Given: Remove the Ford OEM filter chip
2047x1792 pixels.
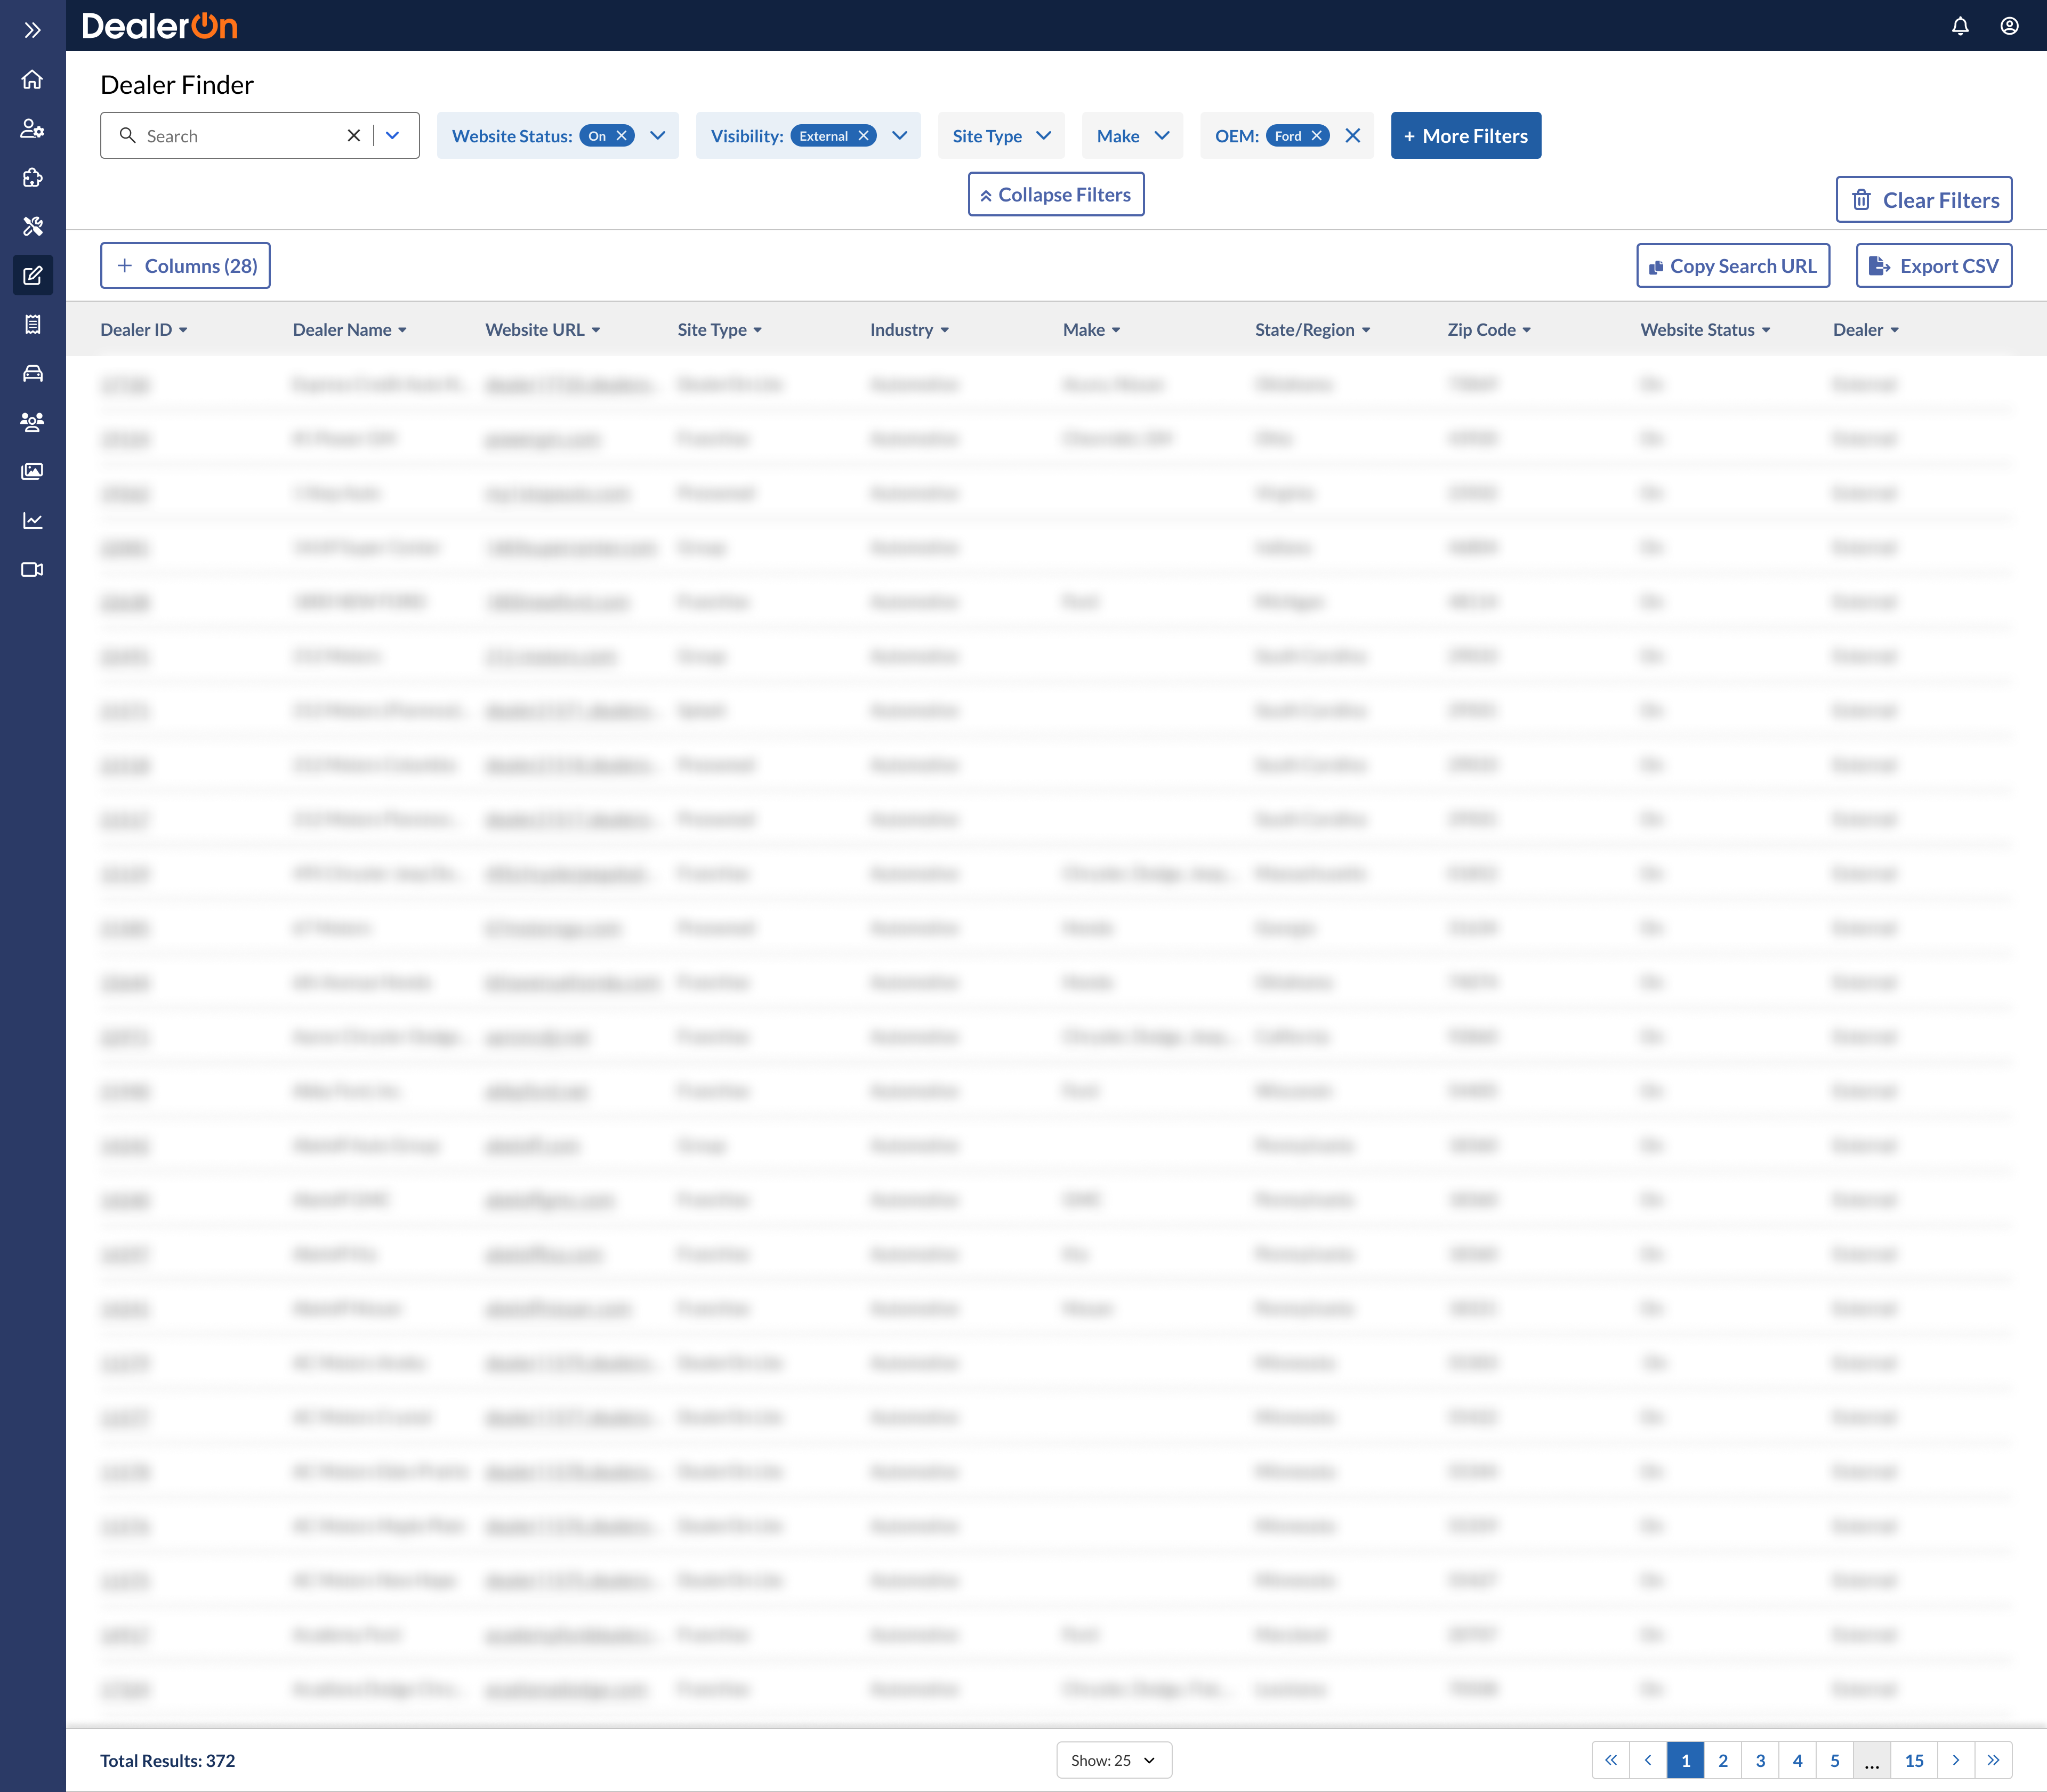Looking at the screenshot, I should pyautogui.click(x=1317, y=136).
